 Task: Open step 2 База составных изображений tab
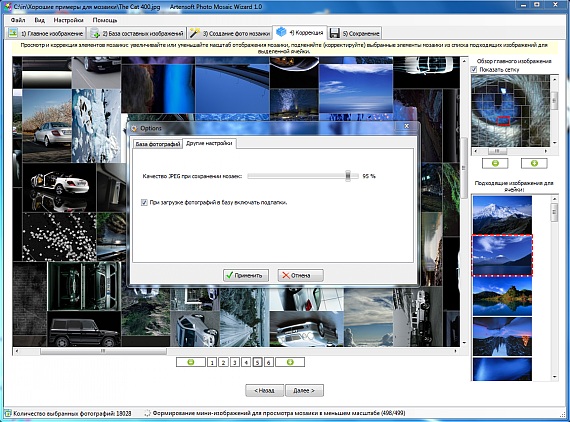point(137,33)
